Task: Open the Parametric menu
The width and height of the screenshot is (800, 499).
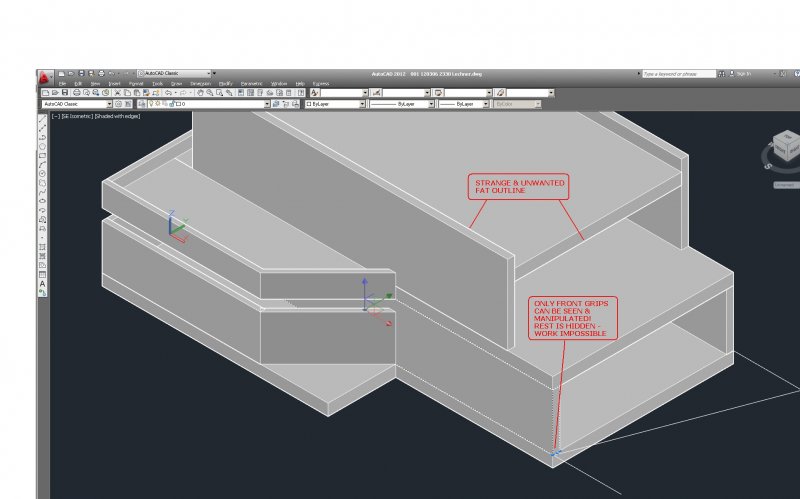Action: coord(252,84)
